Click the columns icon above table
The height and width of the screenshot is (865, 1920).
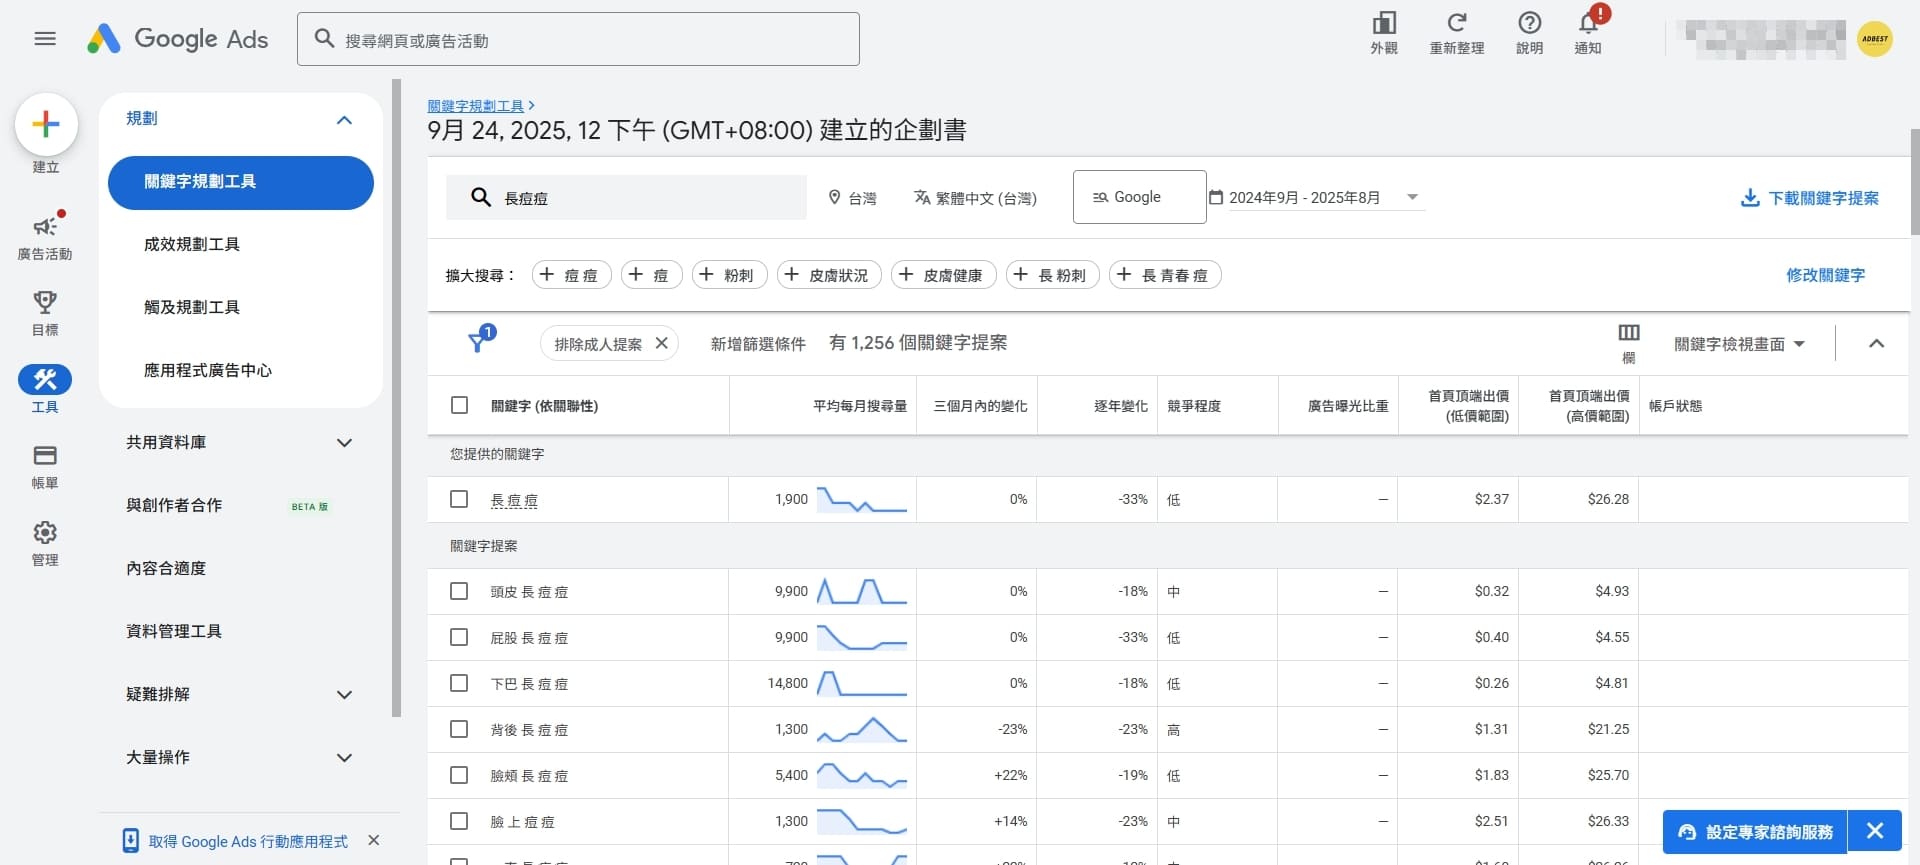[x=1628, y=333]
